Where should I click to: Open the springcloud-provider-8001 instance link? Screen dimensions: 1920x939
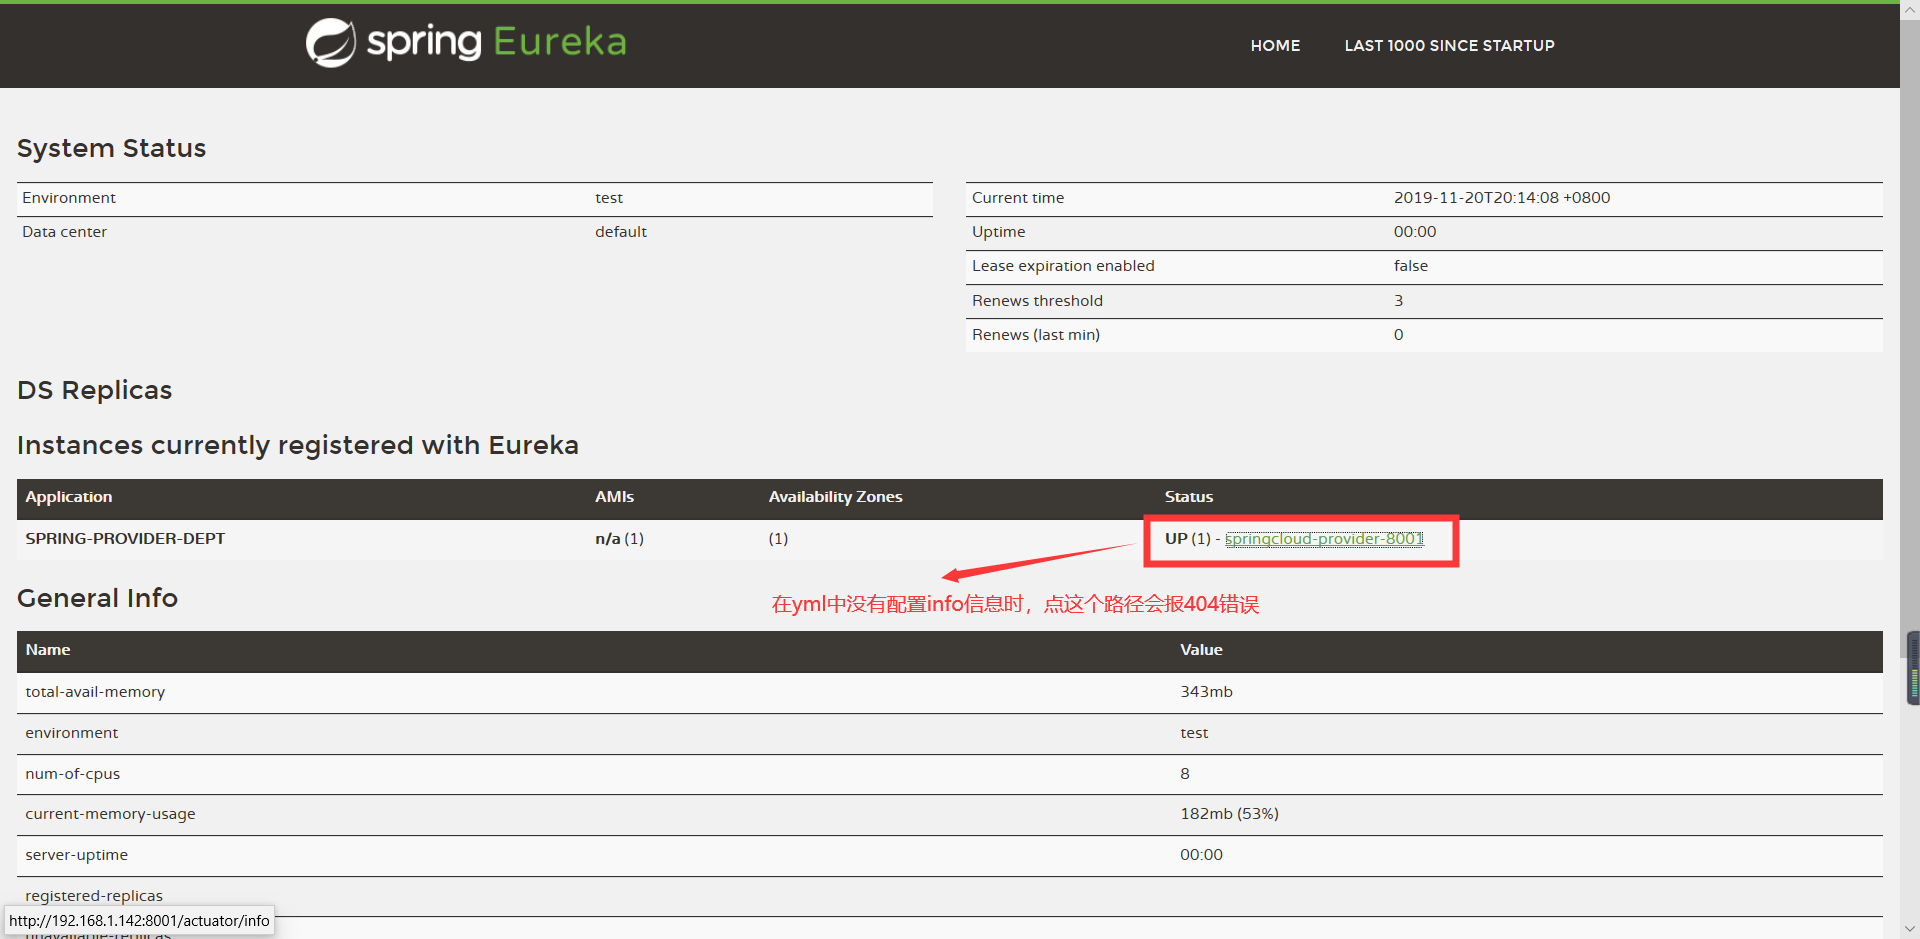[1324, 538]
